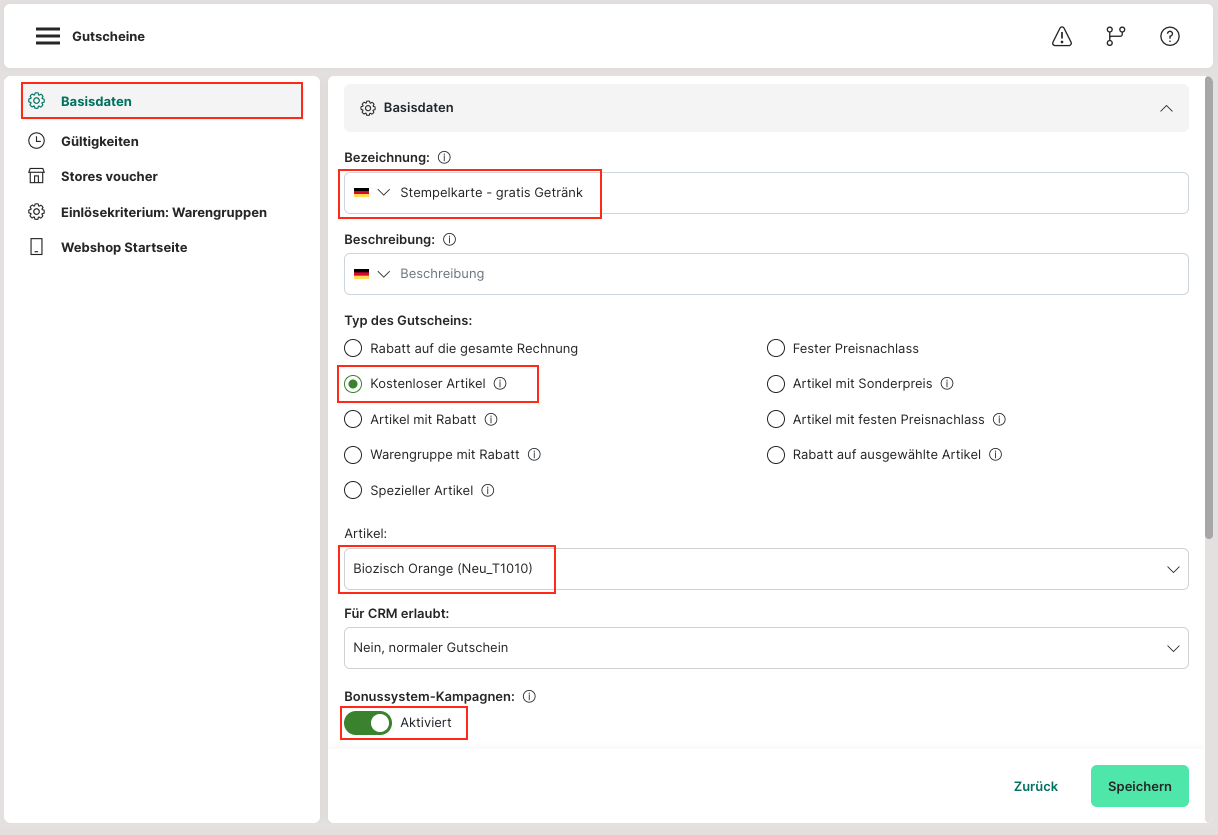Select Warengruppe mit Rabatt radio option
This screenshot has width=1218, height=835.
(x=353, y=455)
